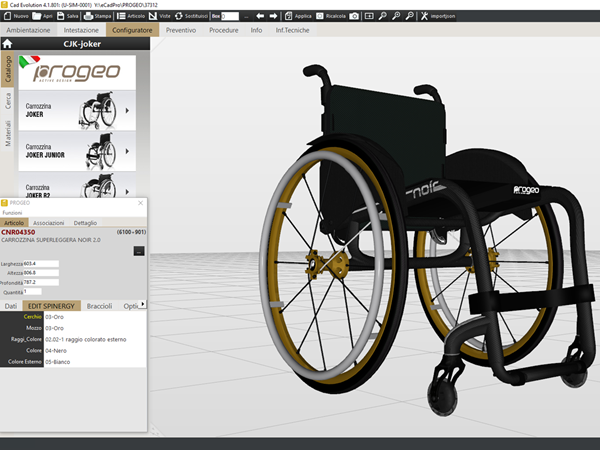Open the Preventivo tab
600x450 pixels.
[x=181, y=30]
